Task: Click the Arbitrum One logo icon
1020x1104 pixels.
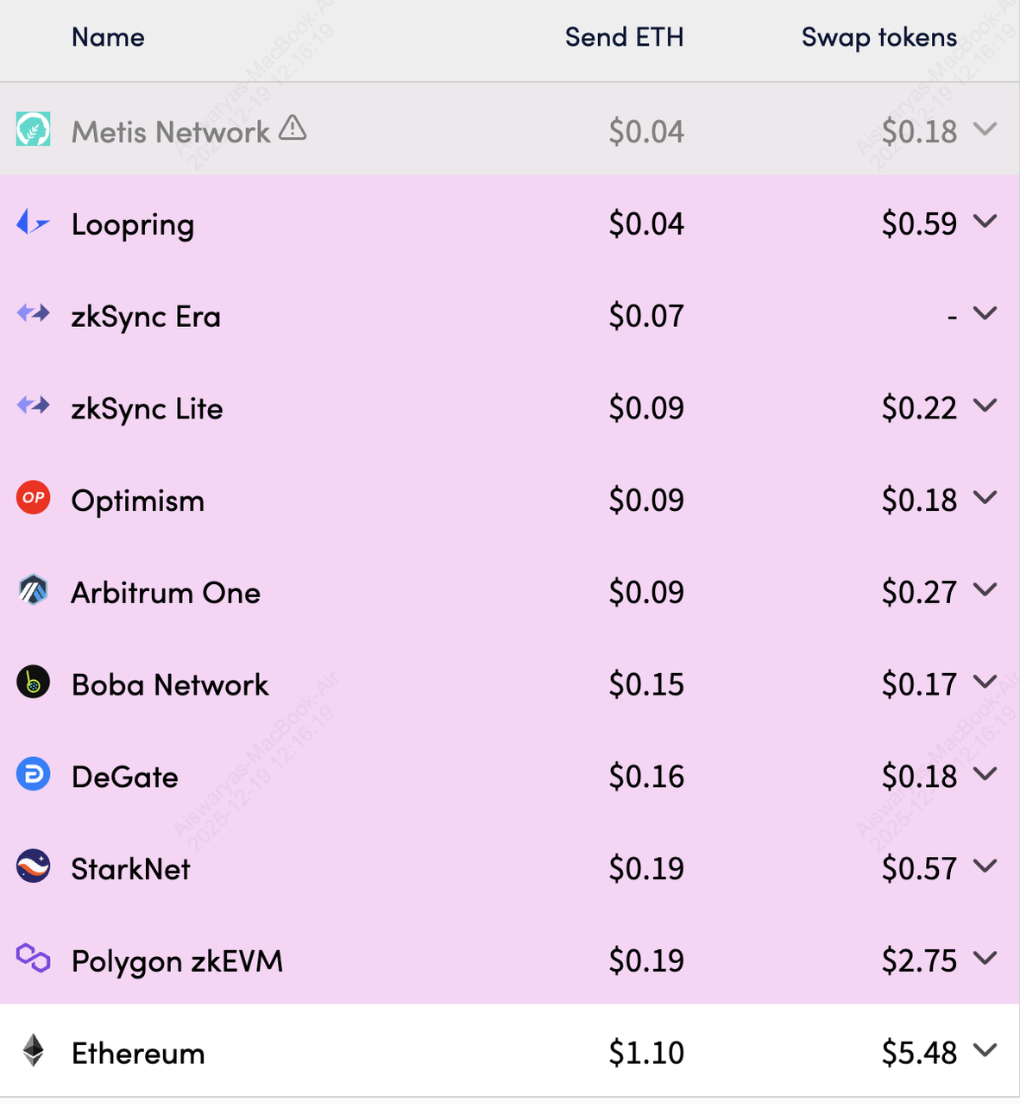Action: click(x=33, y=591)
